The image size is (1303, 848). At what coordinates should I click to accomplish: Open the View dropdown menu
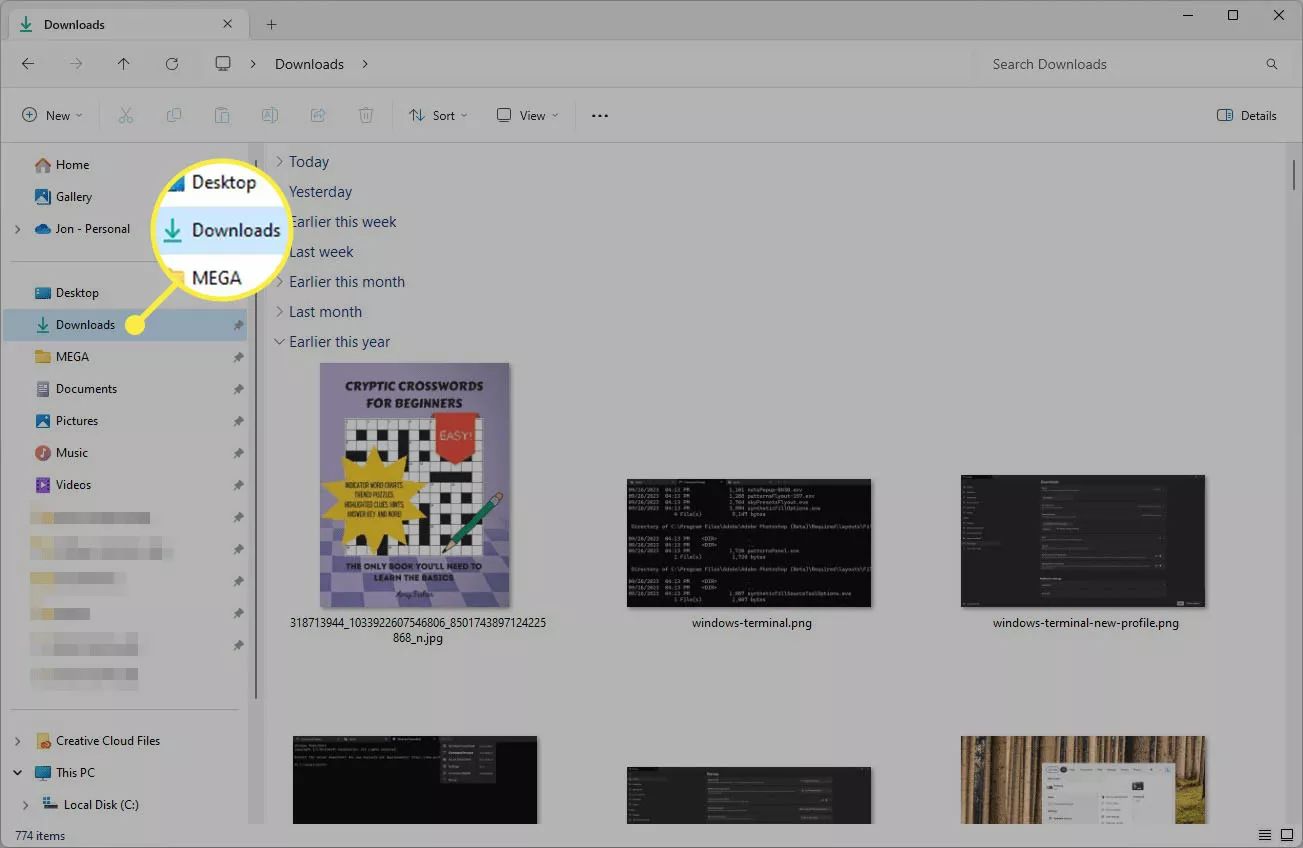click(x=528, y=115)
